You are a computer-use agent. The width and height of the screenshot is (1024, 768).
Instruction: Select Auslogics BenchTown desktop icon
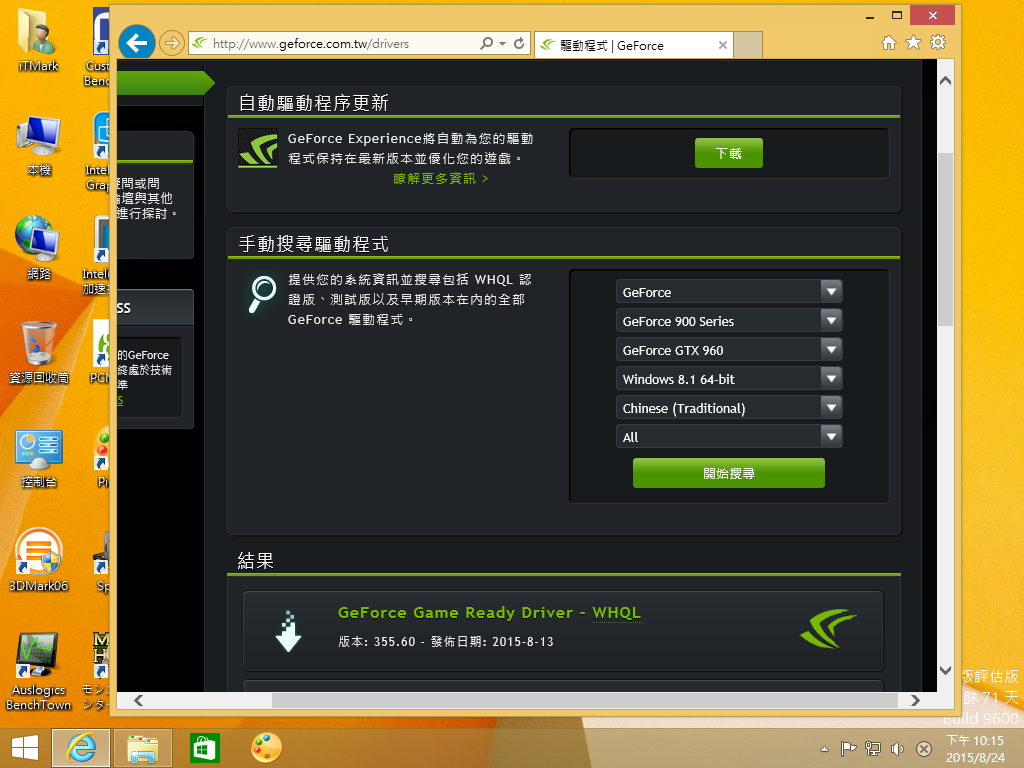(38, 672)
